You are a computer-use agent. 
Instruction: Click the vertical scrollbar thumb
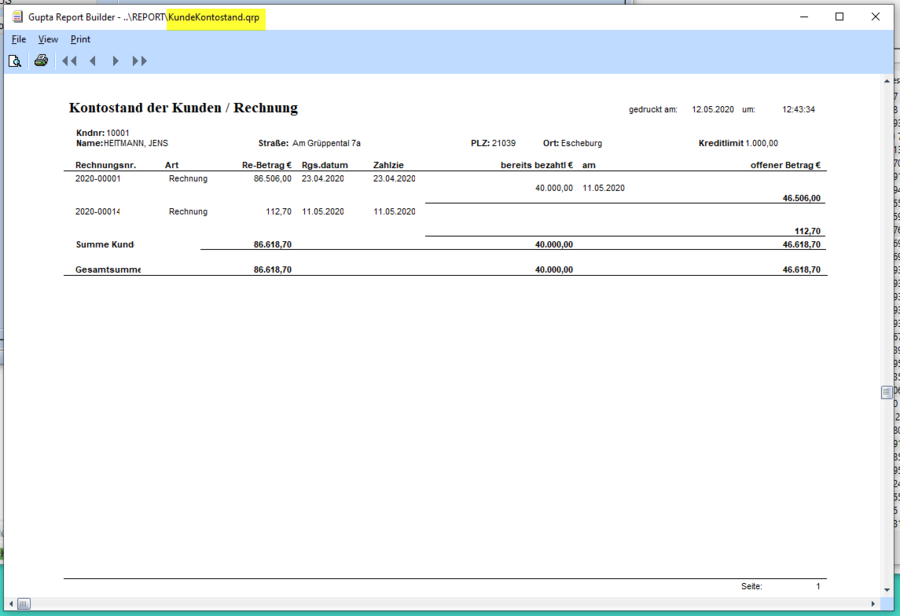pos(886,393)
